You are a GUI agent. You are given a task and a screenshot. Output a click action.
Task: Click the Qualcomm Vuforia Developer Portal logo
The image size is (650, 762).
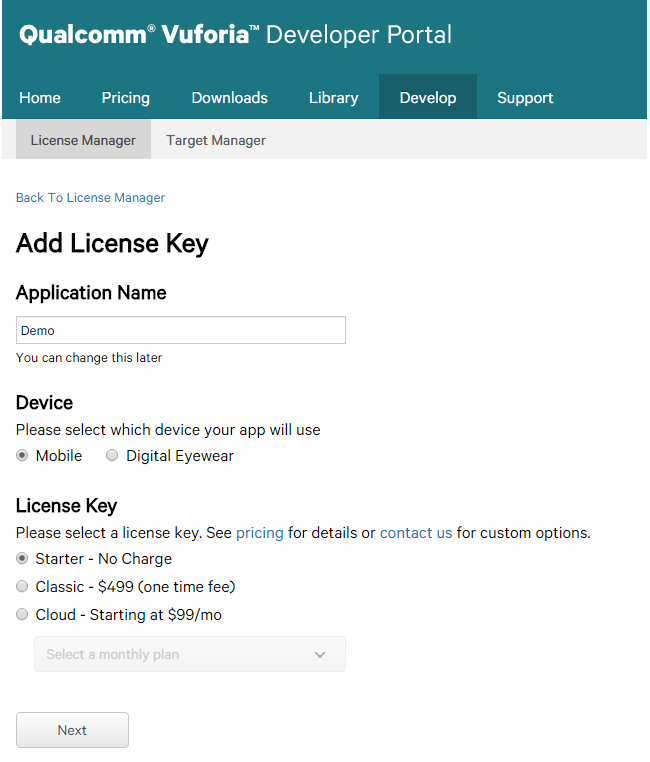(x=235, y=35)
